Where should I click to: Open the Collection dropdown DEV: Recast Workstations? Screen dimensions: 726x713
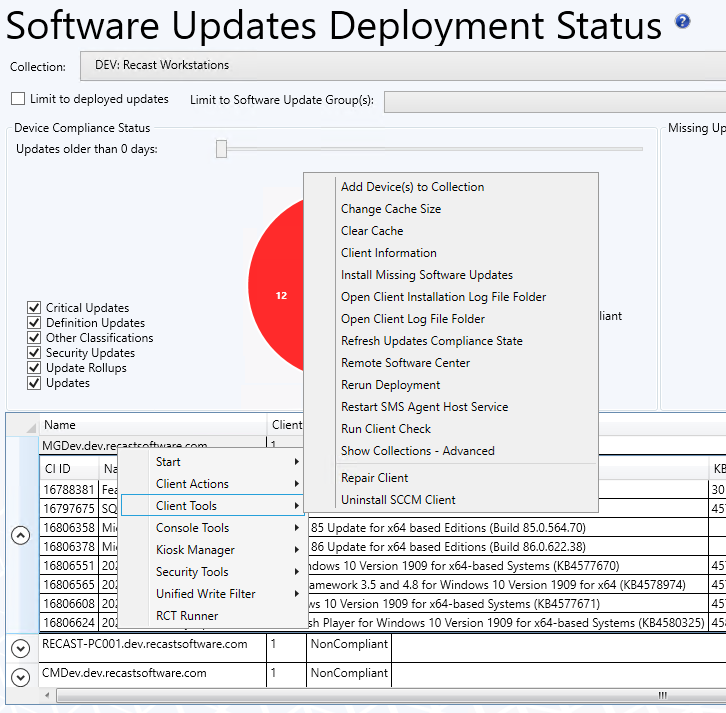coord(403,66)
